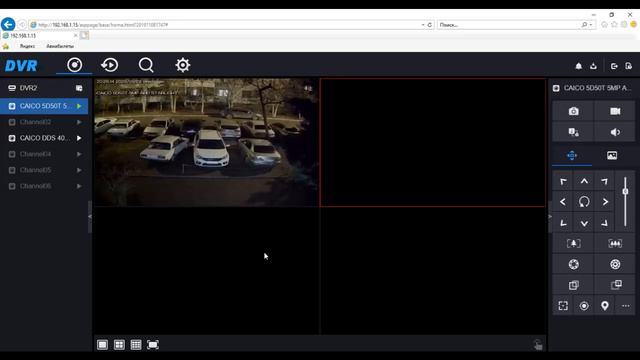Click focus near overlapping squares icon
This screenshot has width=640, height=360.
pos(573,285)
